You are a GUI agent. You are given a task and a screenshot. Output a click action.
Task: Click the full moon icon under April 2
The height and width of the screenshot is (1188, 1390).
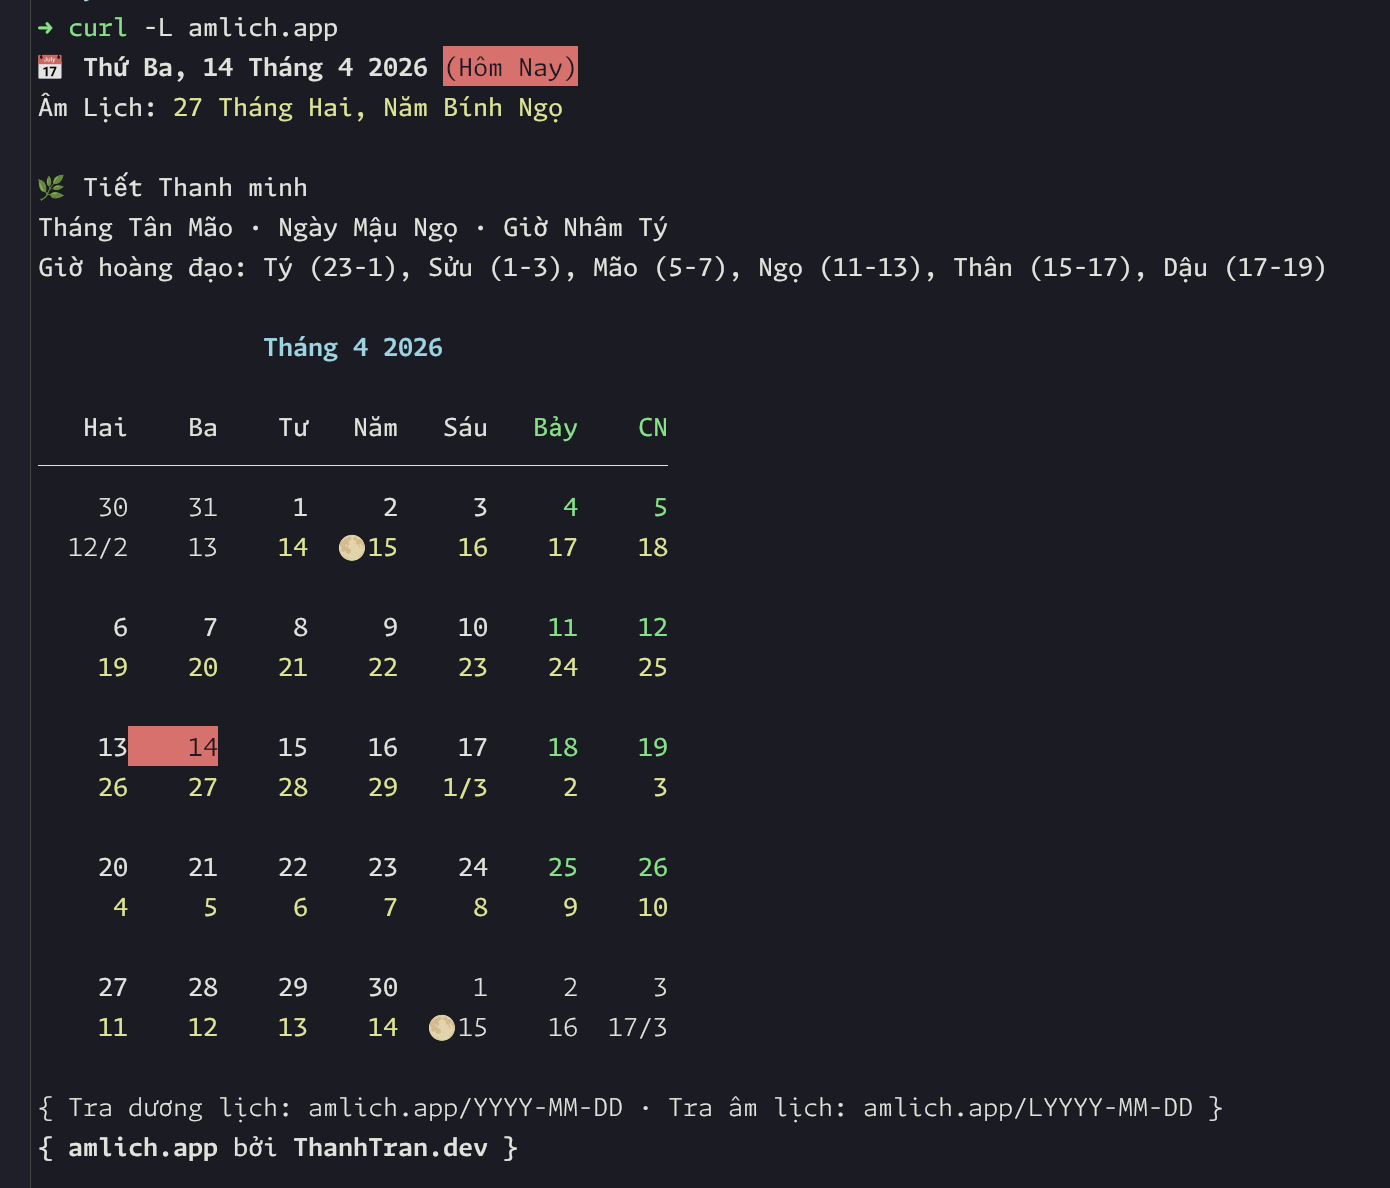pyautogui.click(x=352, y=548)
